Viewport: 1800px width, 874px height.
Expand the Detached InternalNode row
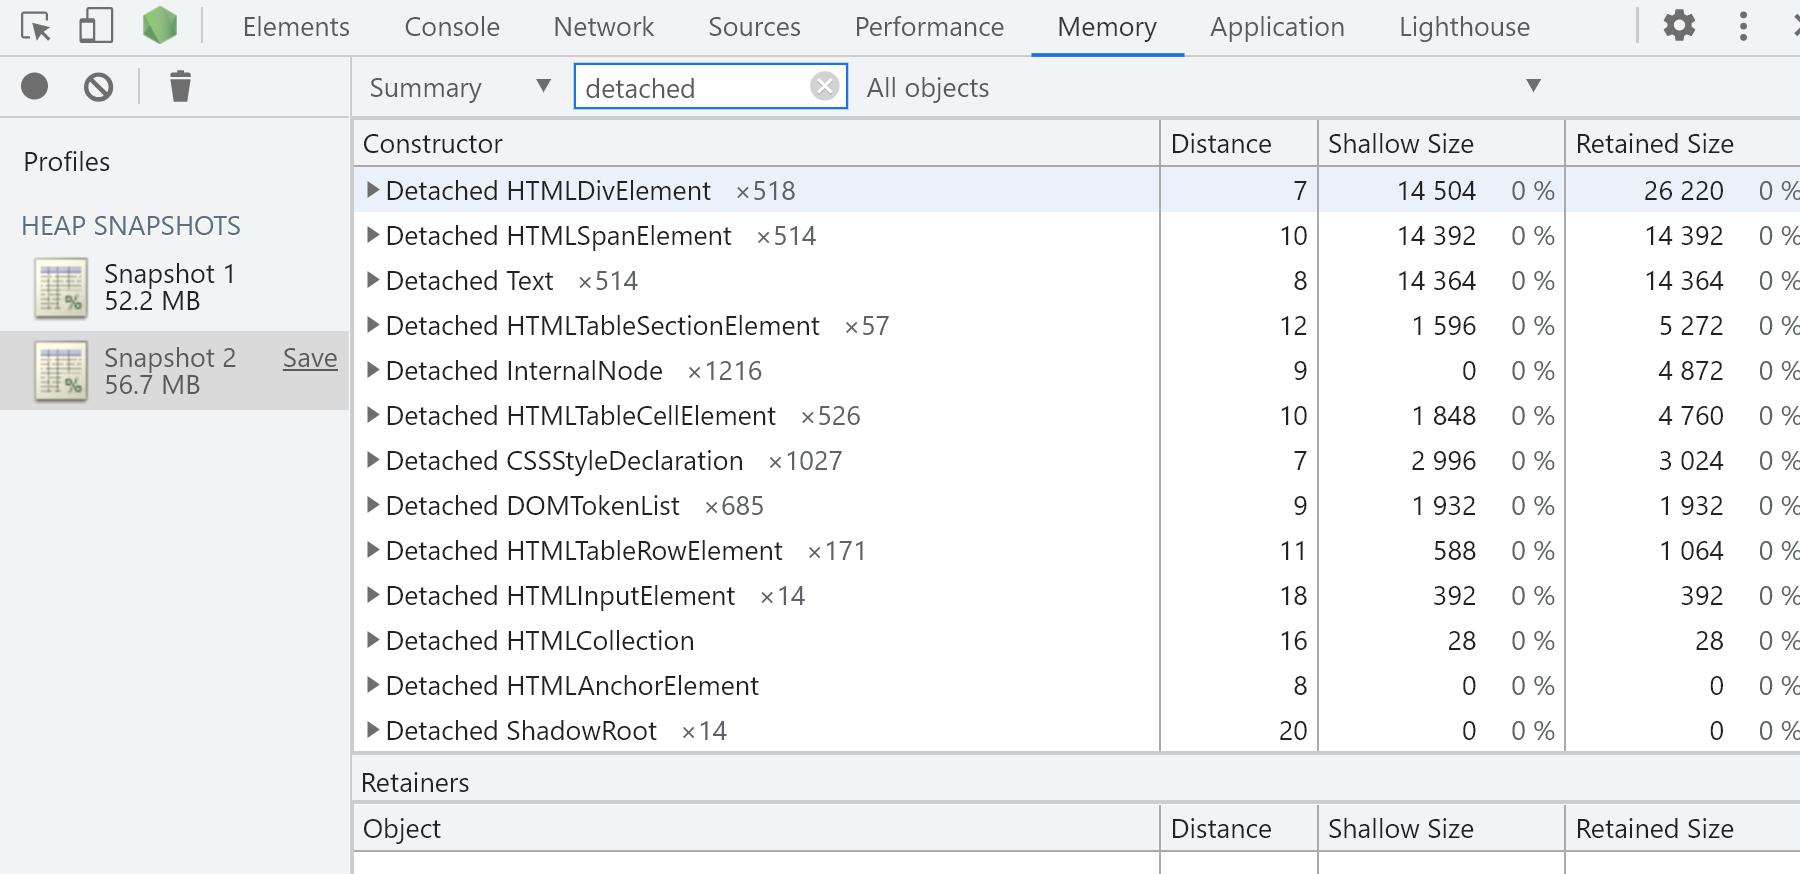[372, 370]
